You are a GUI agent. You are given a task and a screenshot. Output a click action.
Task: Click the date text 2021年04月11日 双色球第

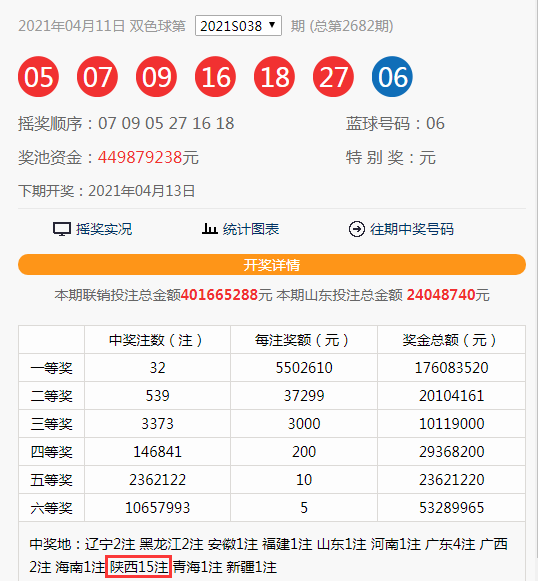(x=102, y=26)
